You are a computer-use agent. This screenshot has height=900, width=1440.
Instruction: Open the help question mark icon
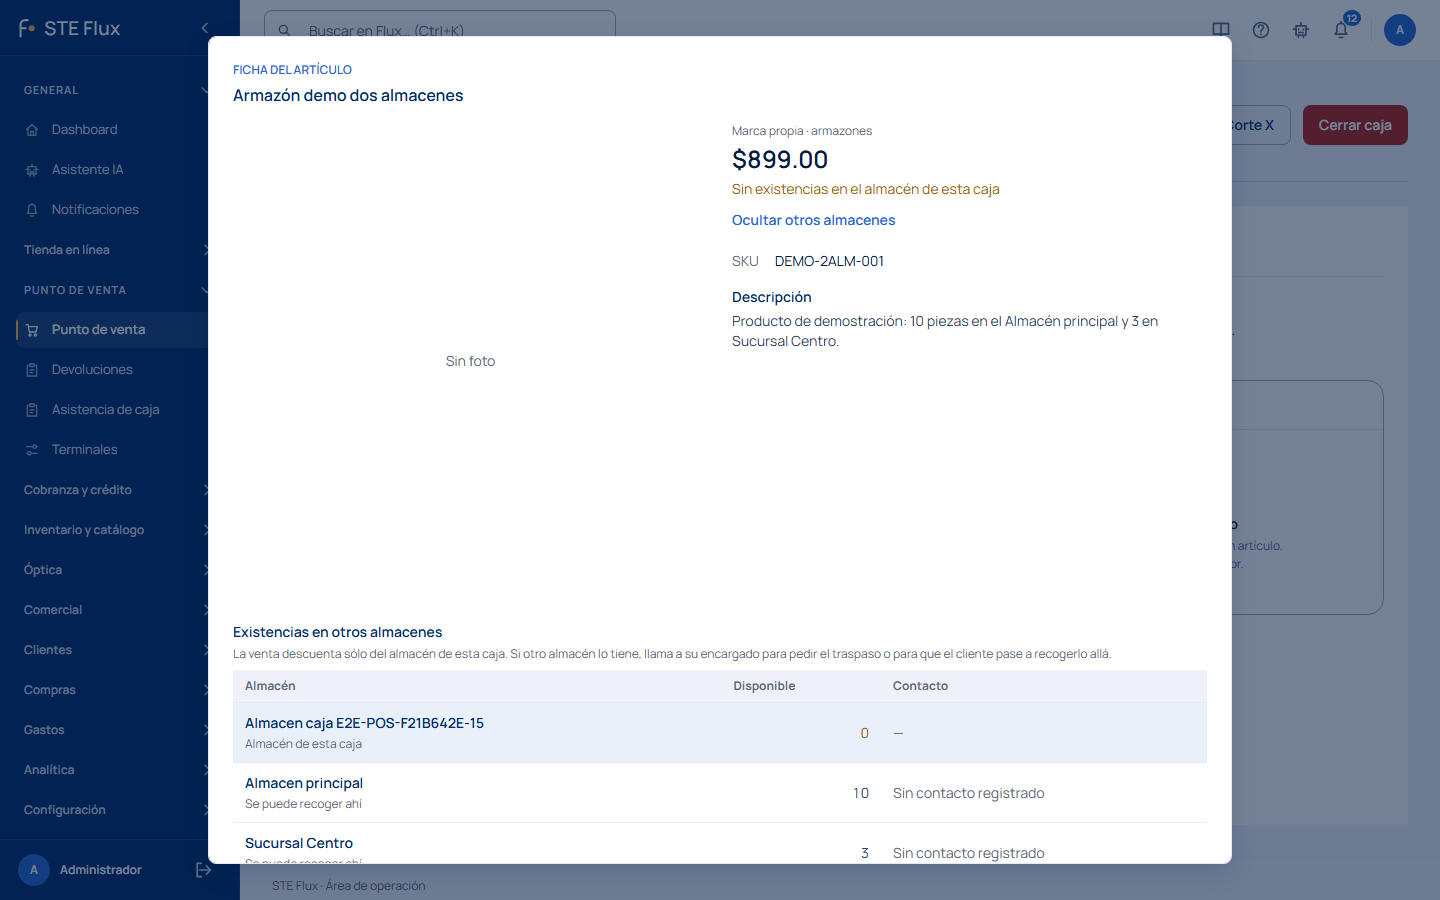pyautogui.click(x=1261, y=30)
